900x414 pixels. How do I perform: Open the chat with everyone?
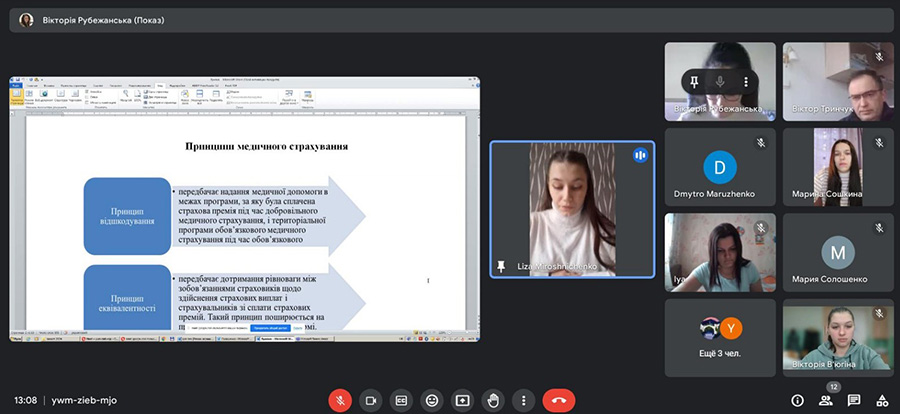tap(854, 400)
